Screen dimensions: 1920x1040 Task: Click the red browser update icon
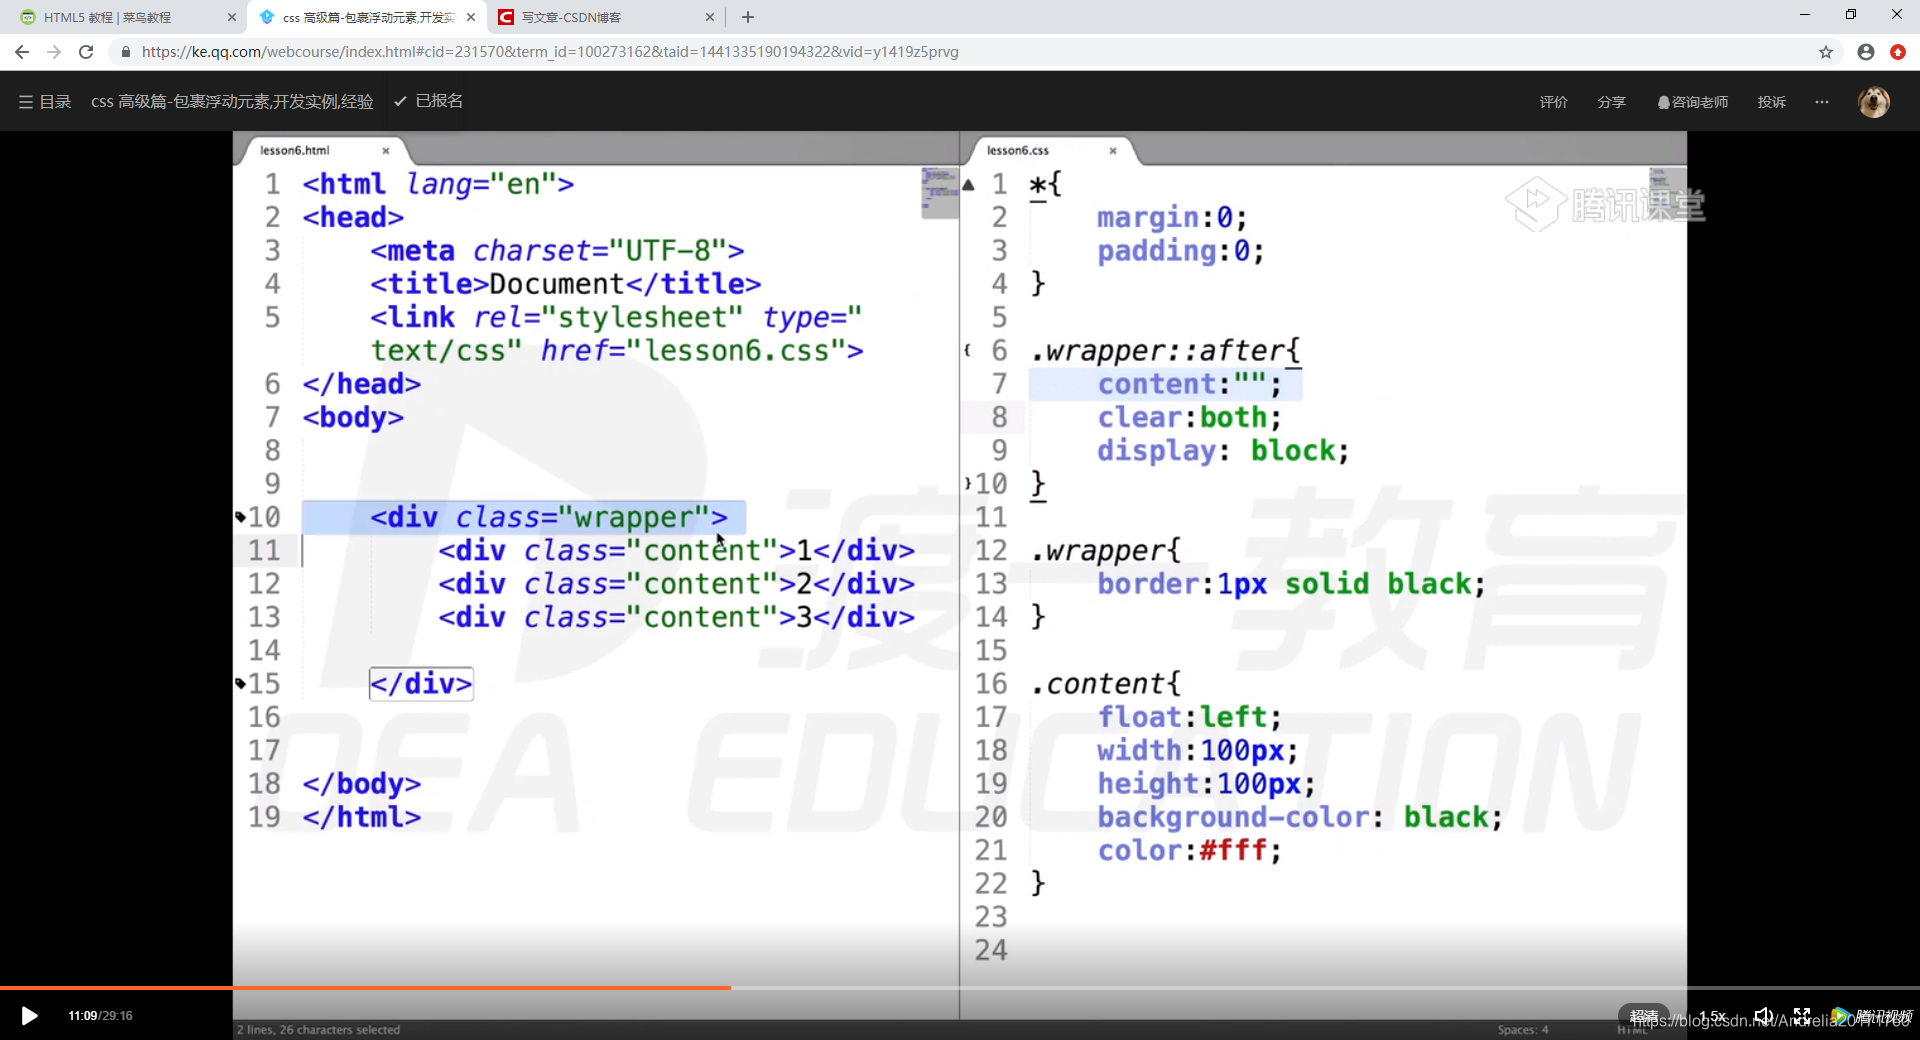pyautogui.click(x=1898, y=52)
